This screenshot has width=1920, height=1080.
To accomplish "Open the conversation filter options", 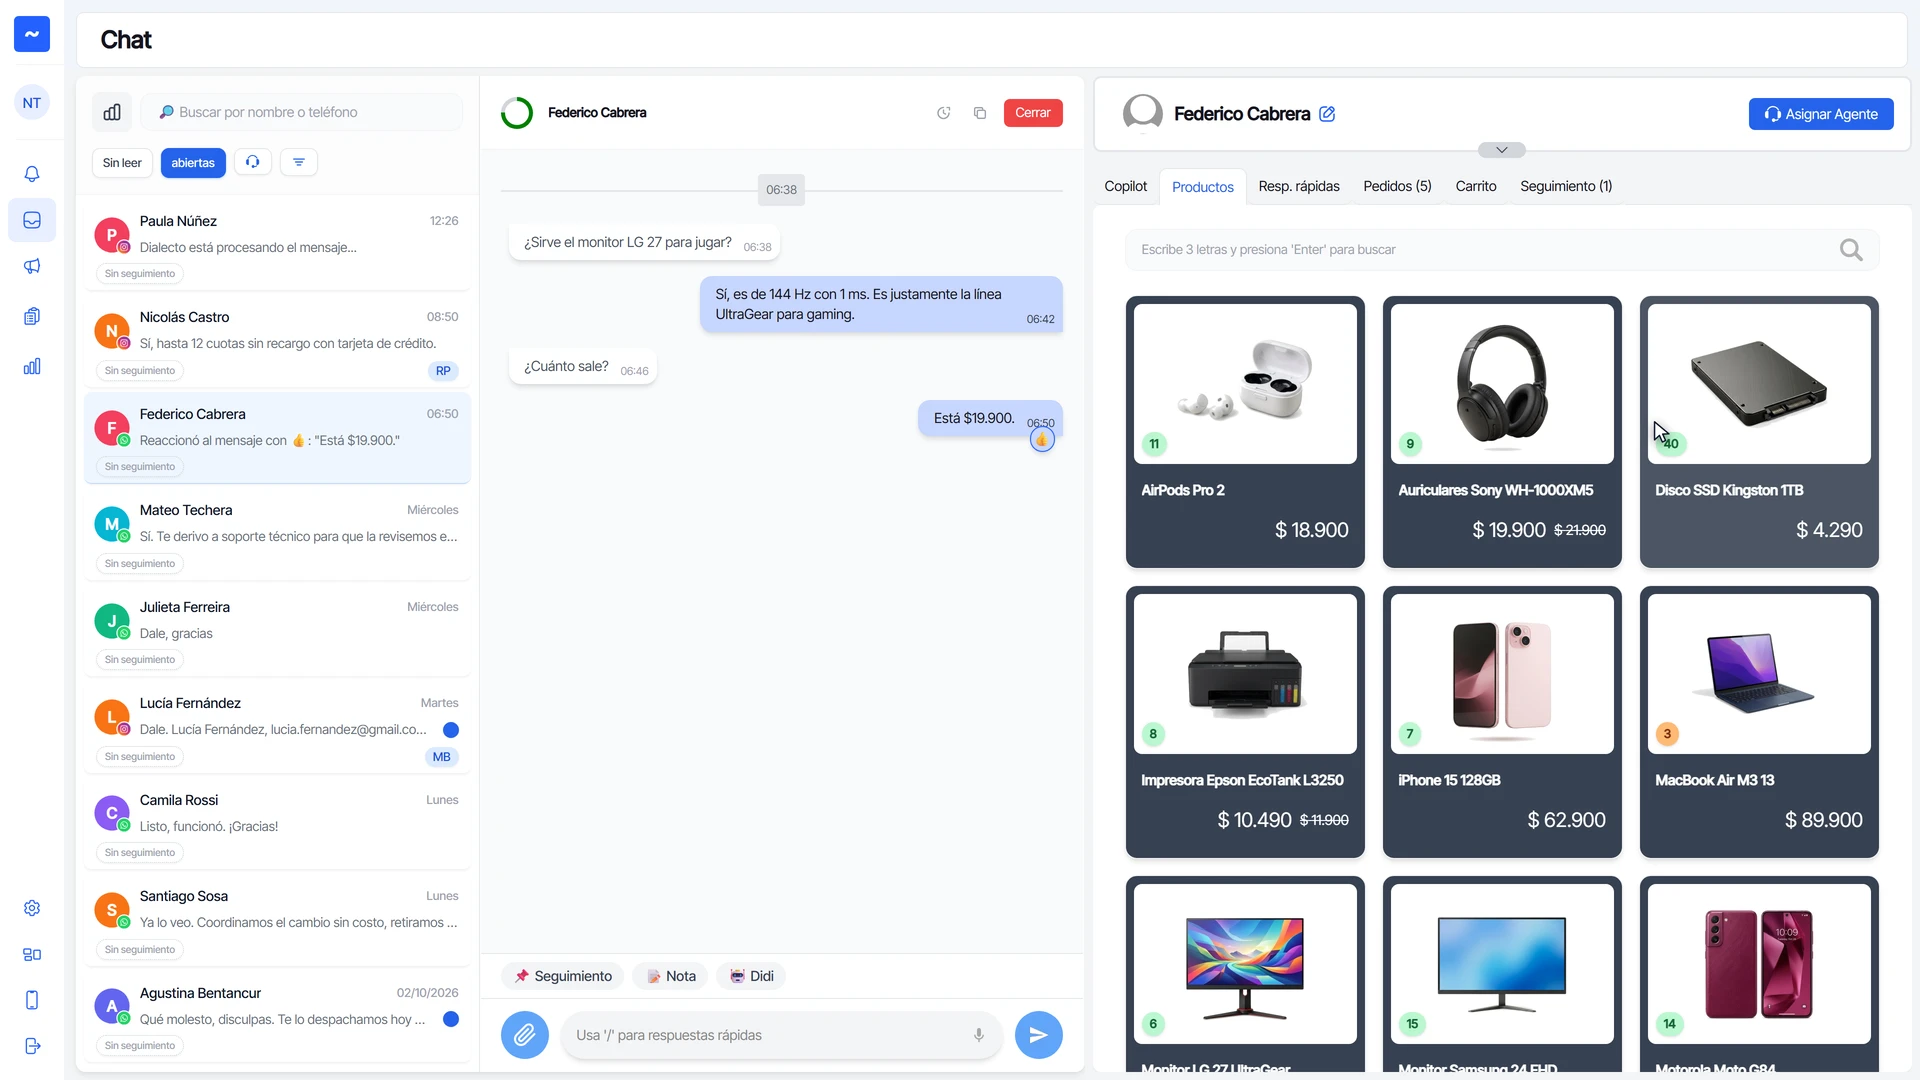I will [x=299, y=162].
